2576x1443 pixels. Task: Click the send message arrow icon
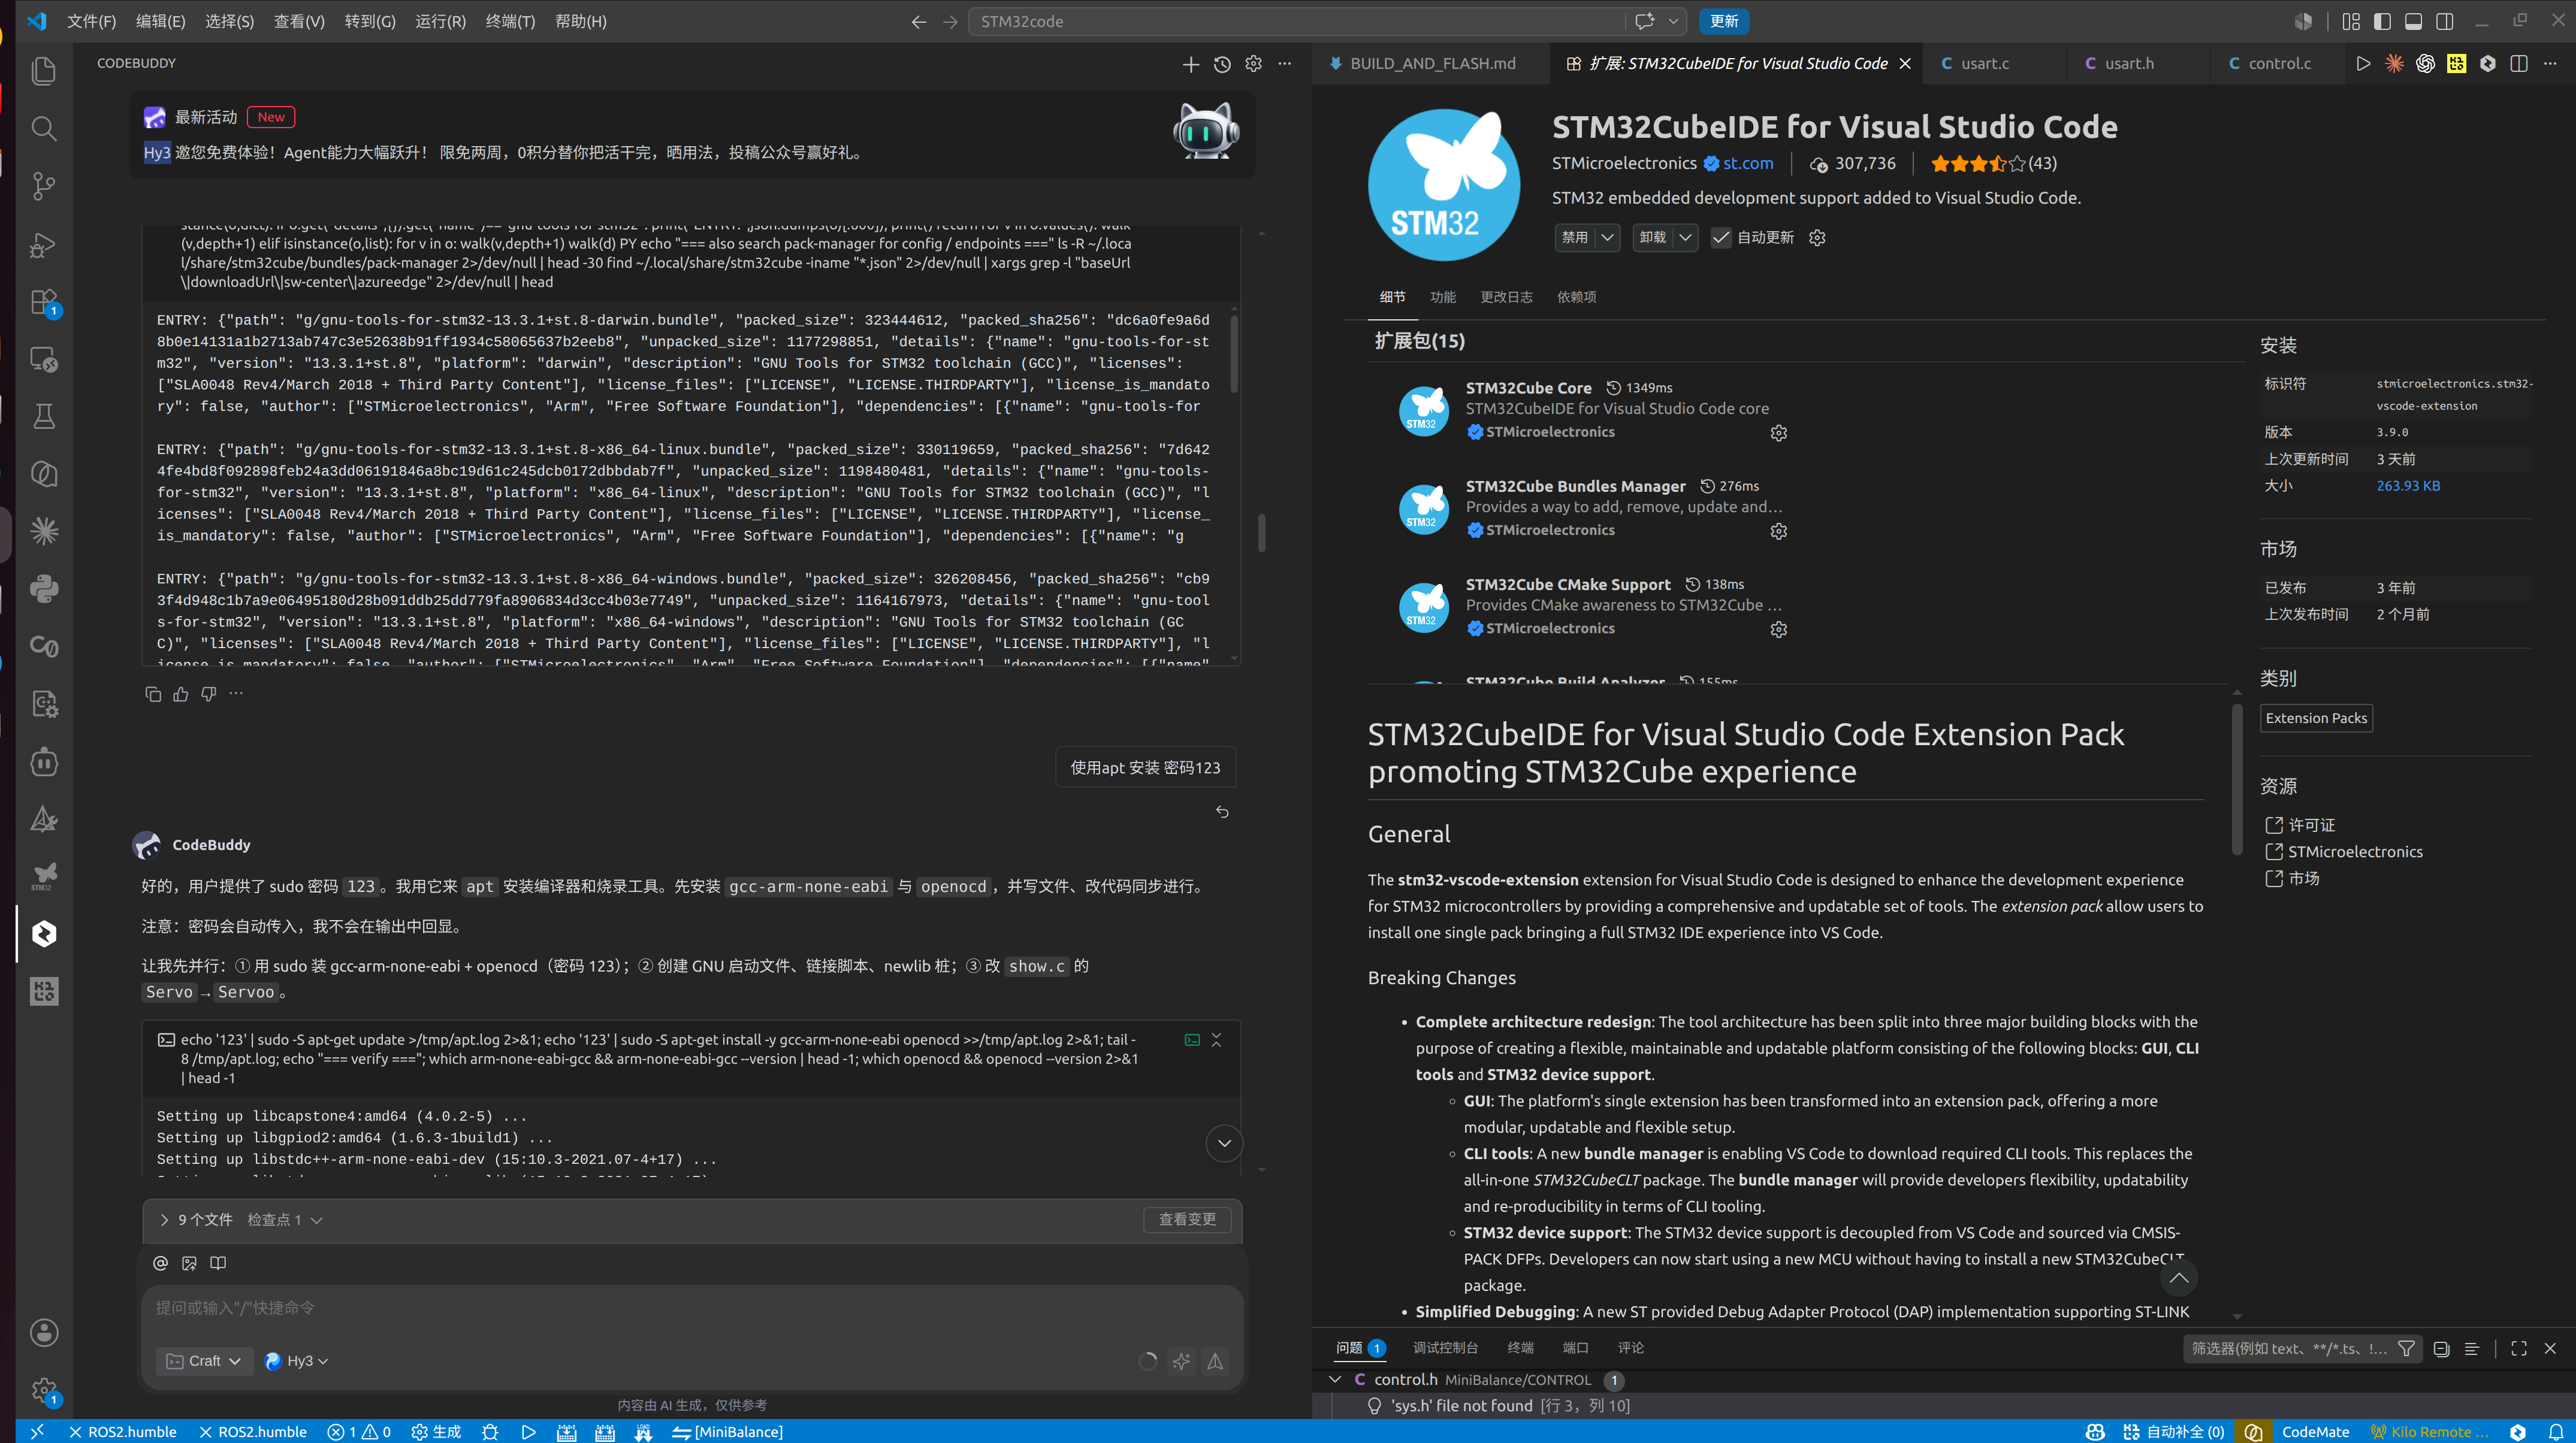[x=1215, y=1361]
